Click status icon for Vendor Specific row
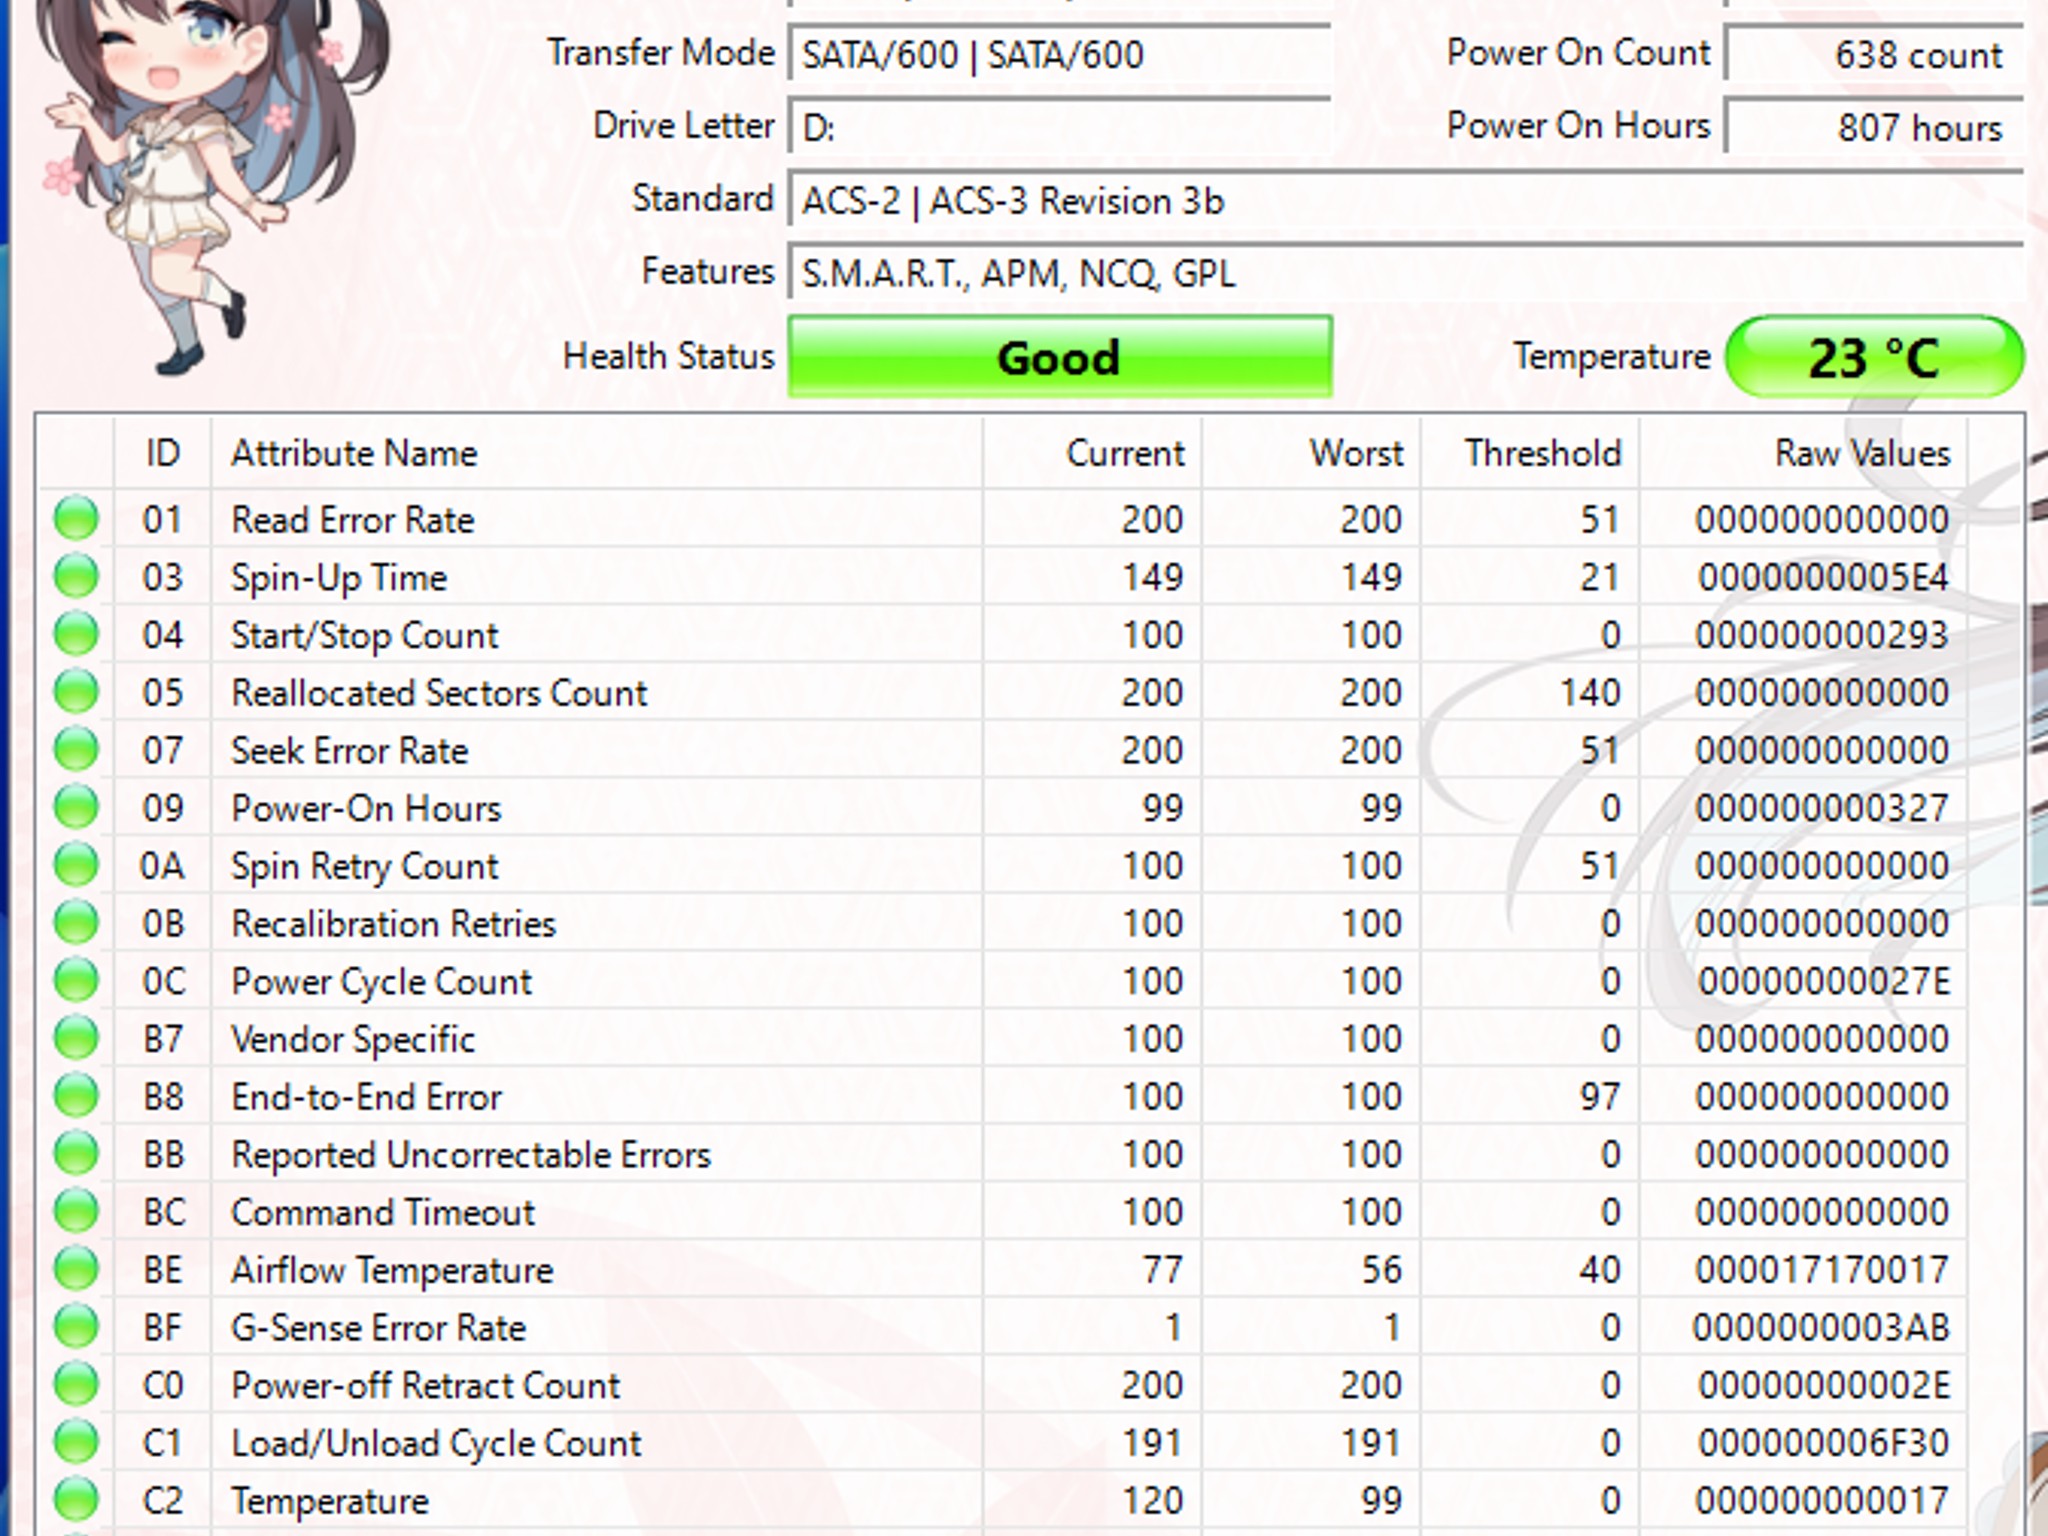 [x=76, y=1038]
